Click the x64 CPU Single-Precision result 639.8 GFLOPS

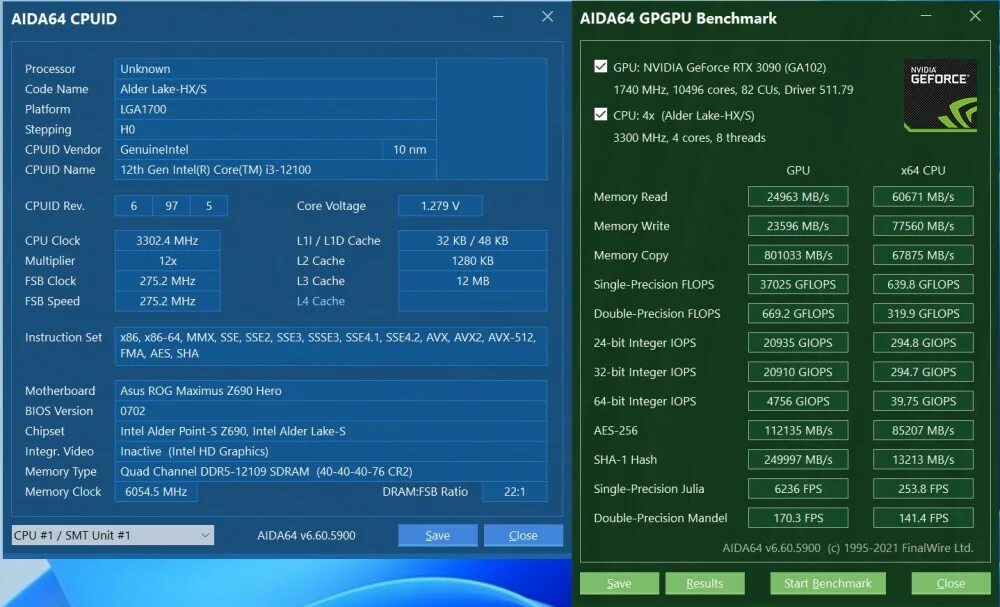click(923, 284)
